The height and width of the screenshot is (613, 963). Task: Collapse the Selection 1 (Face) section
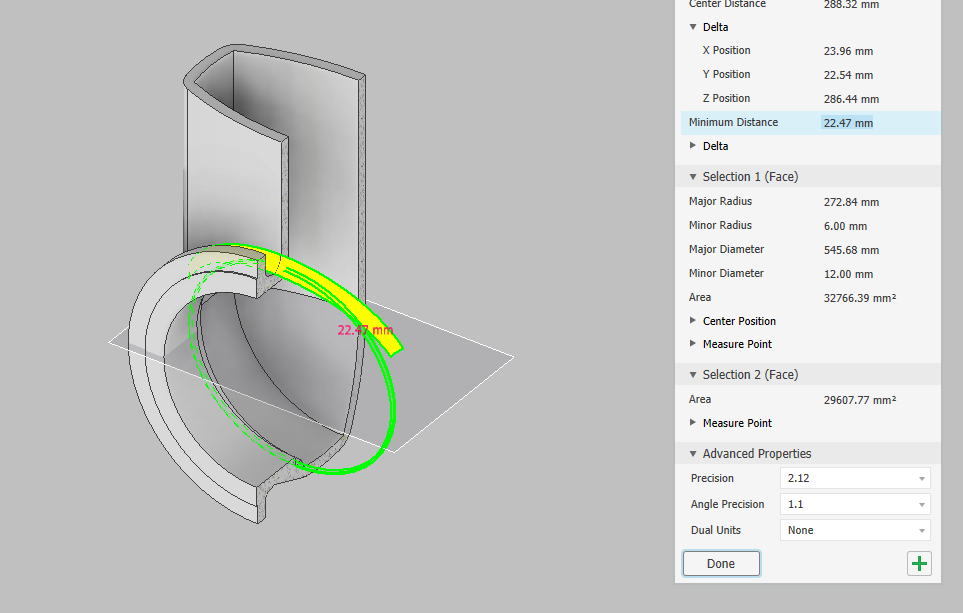tap(693, 176)
